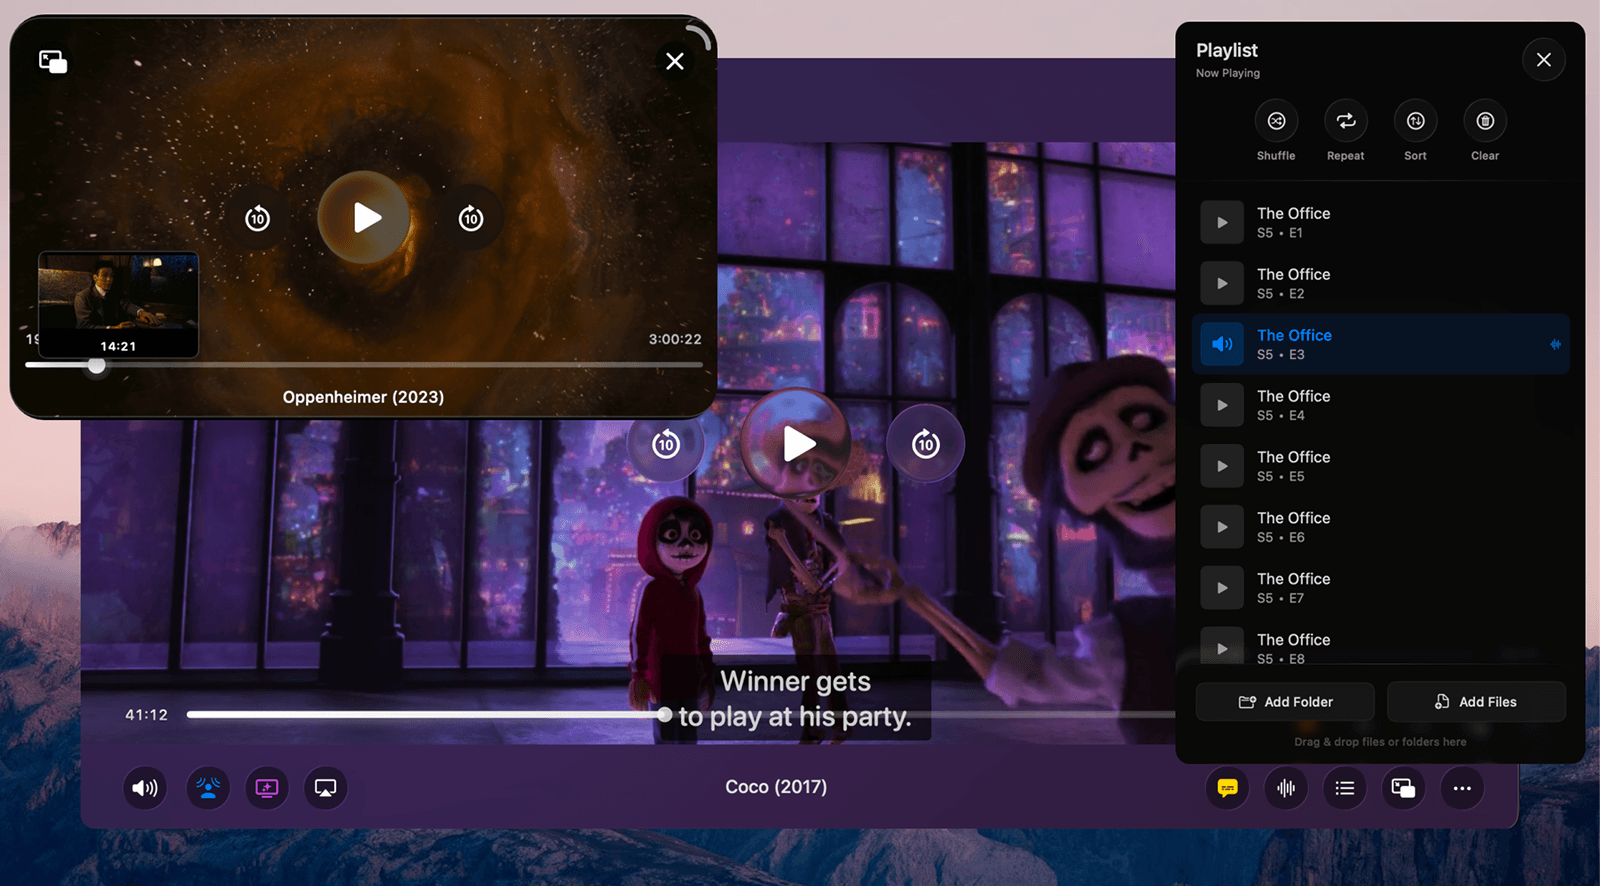Toggle subtitles with yellow caption icon
This screenshot has height=886, width=1600.
[1227, 788]
